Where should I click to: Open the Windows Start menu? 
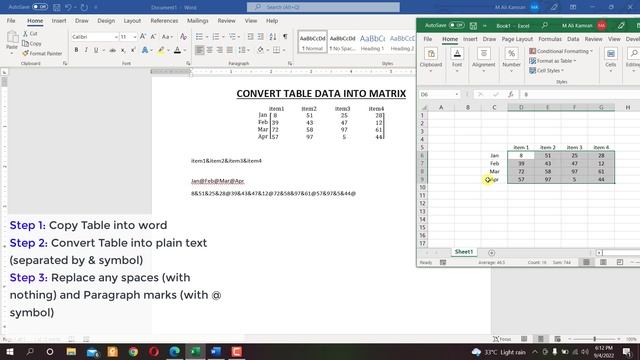point(10,351)
